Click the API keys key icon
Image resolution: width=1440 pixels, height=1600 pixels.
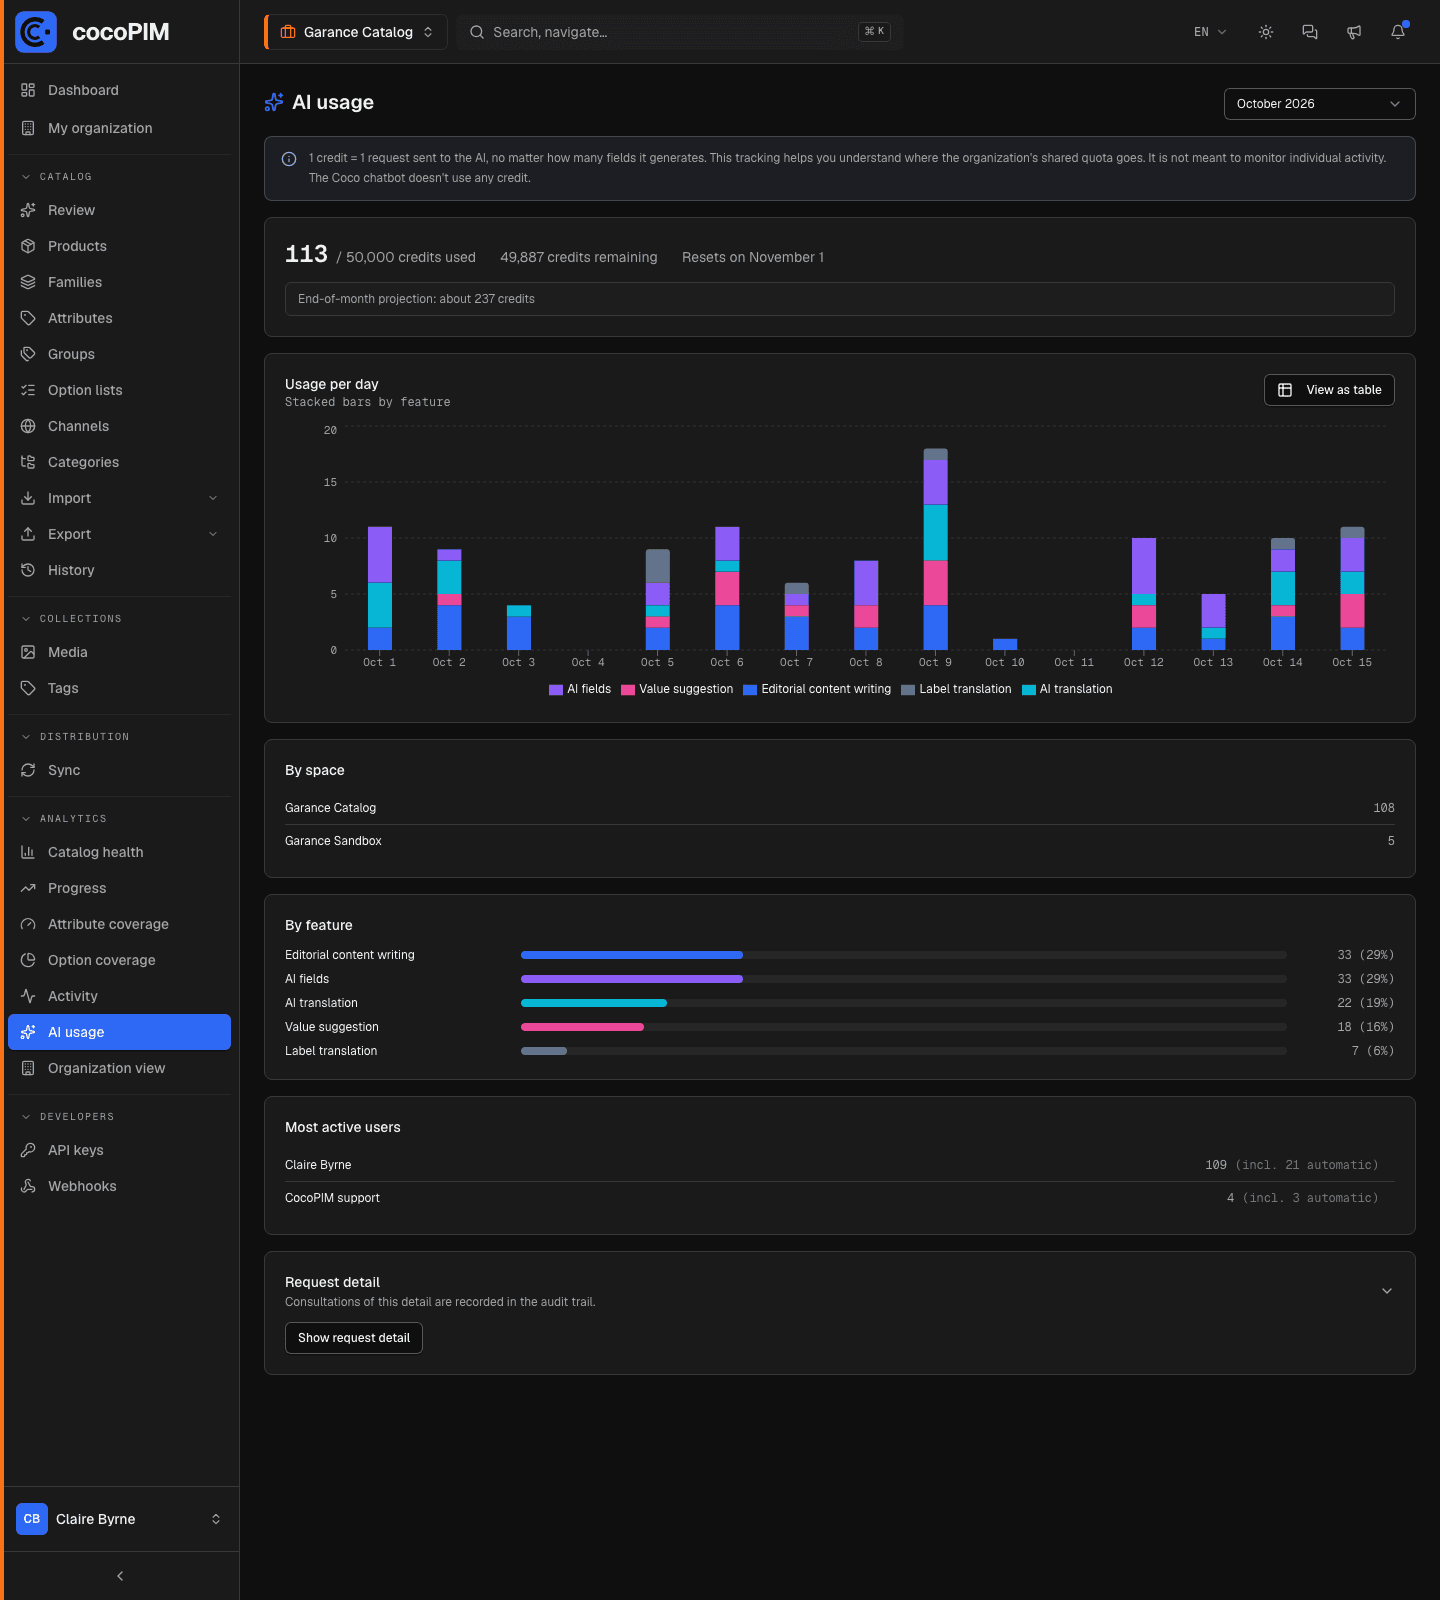pyautogui.click(x=28, y=1150)
